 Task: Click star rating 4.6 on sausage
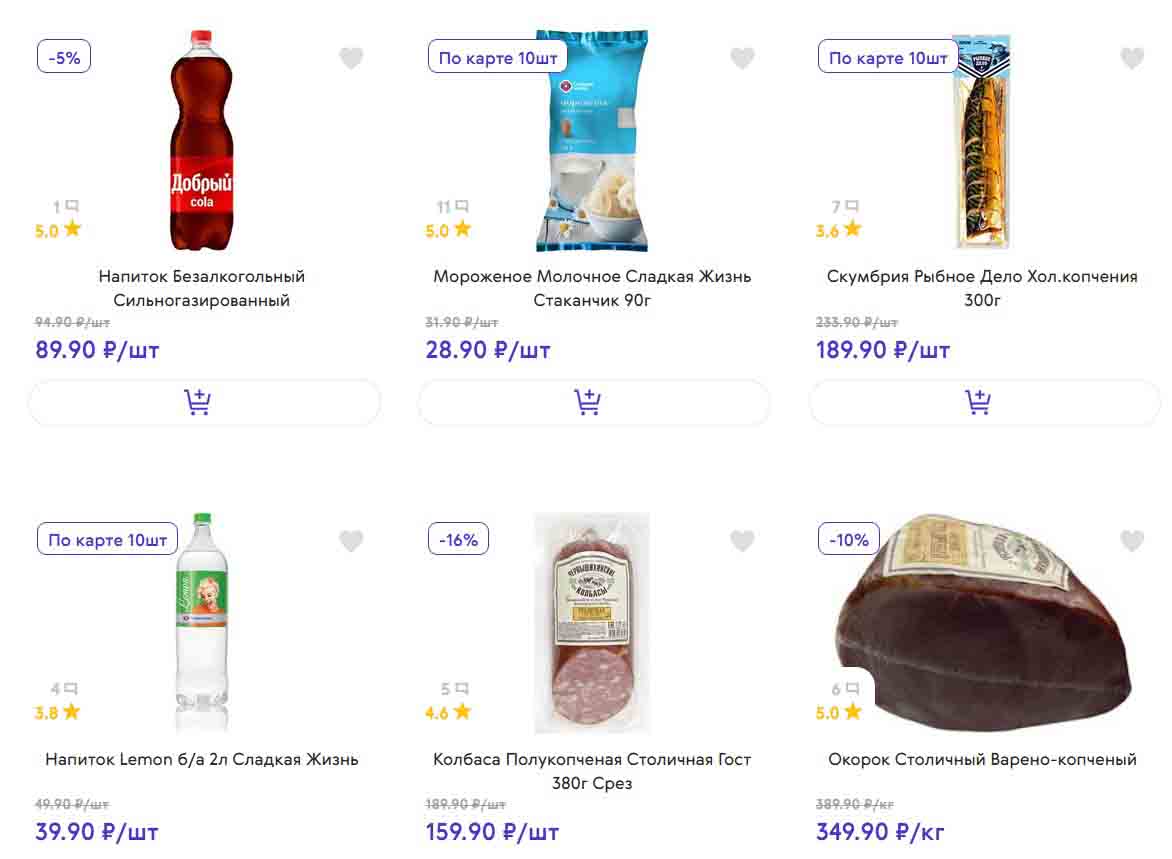[448, 713]
